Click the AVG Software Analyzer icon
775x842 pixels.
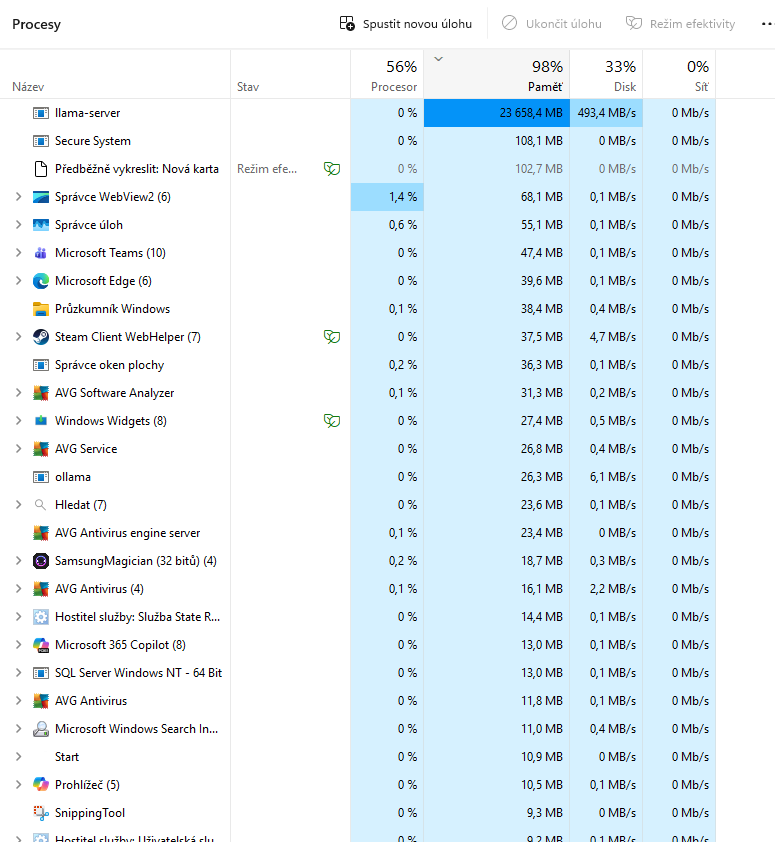tap(41, 393)
